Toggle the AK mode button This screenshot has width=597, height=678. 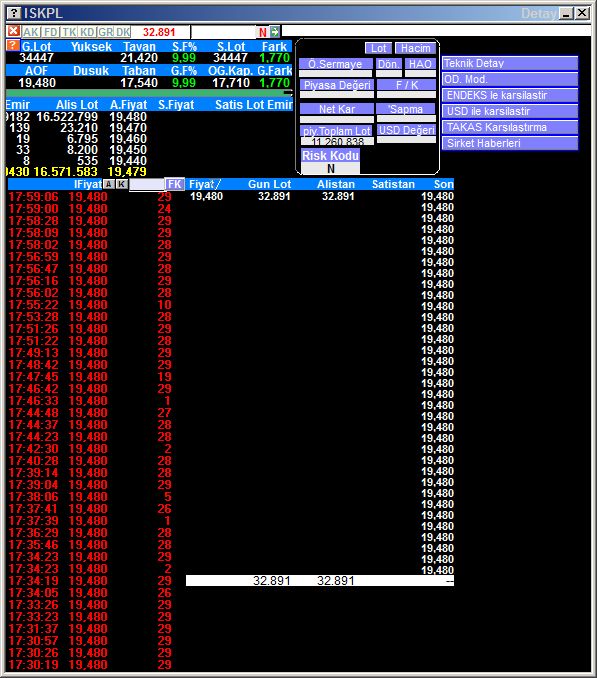click(x=31, y=32)
